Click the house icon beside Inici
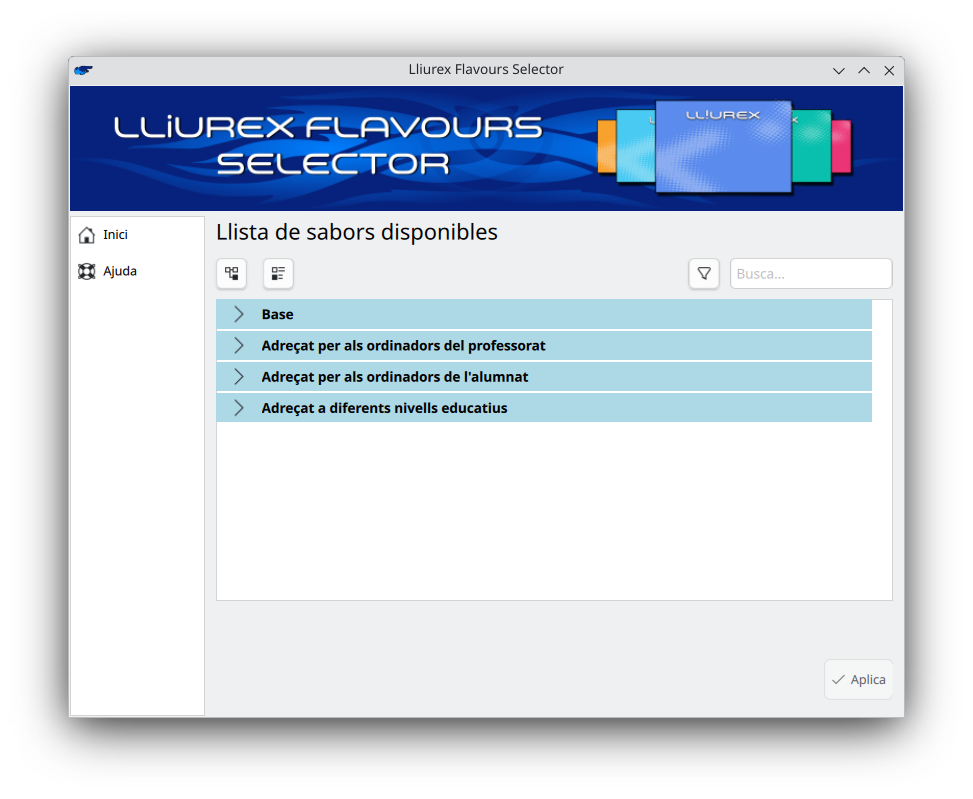The width and height of the screenshot is (973, 799). [x=87, y=235]
